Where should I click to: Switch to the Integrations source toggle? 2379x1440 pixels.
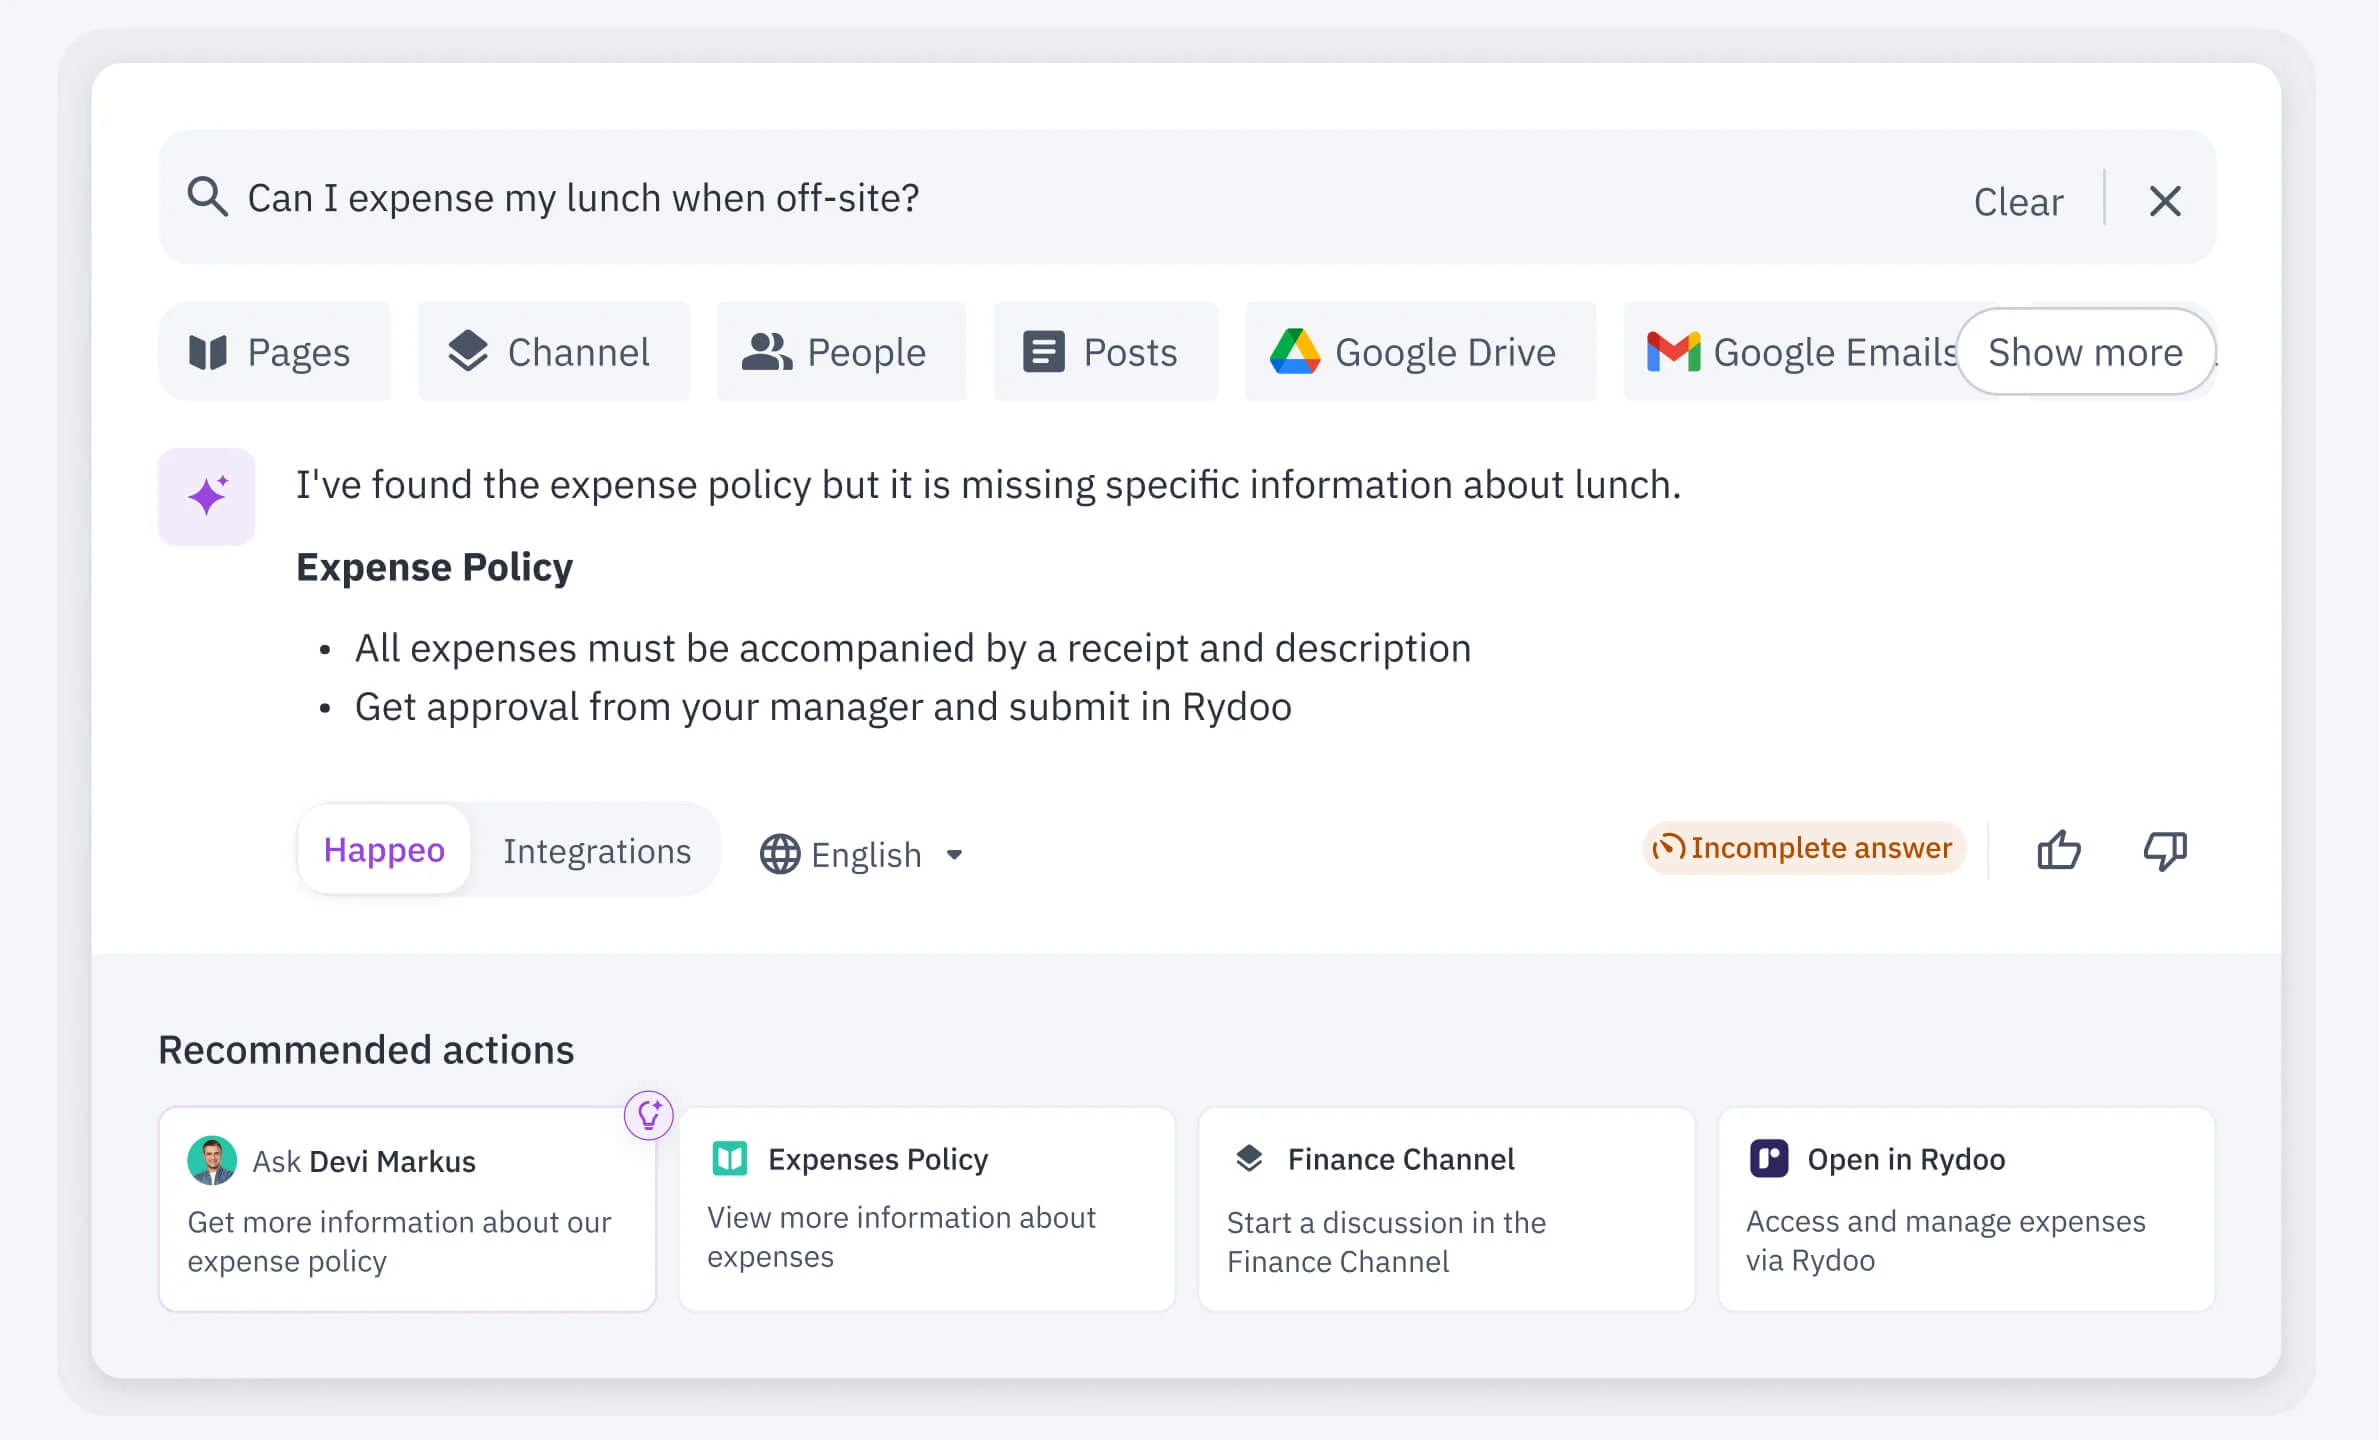pos(597,851)
